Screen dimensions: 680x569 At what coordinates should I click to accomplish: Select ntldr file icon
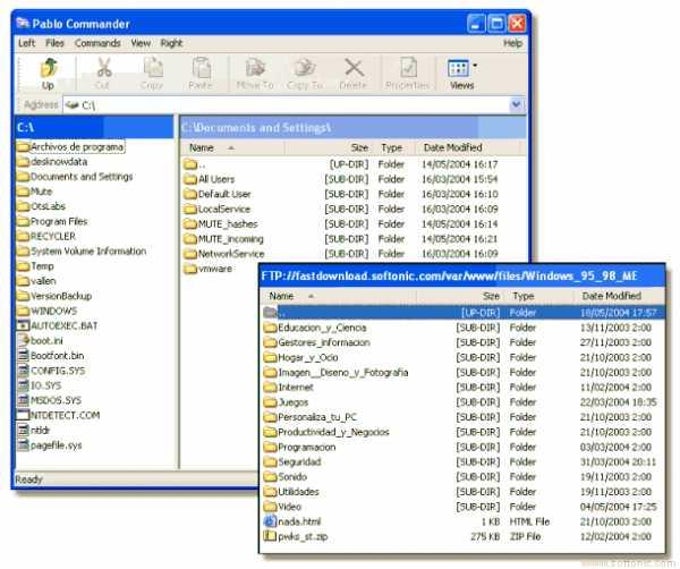point(23,430)
